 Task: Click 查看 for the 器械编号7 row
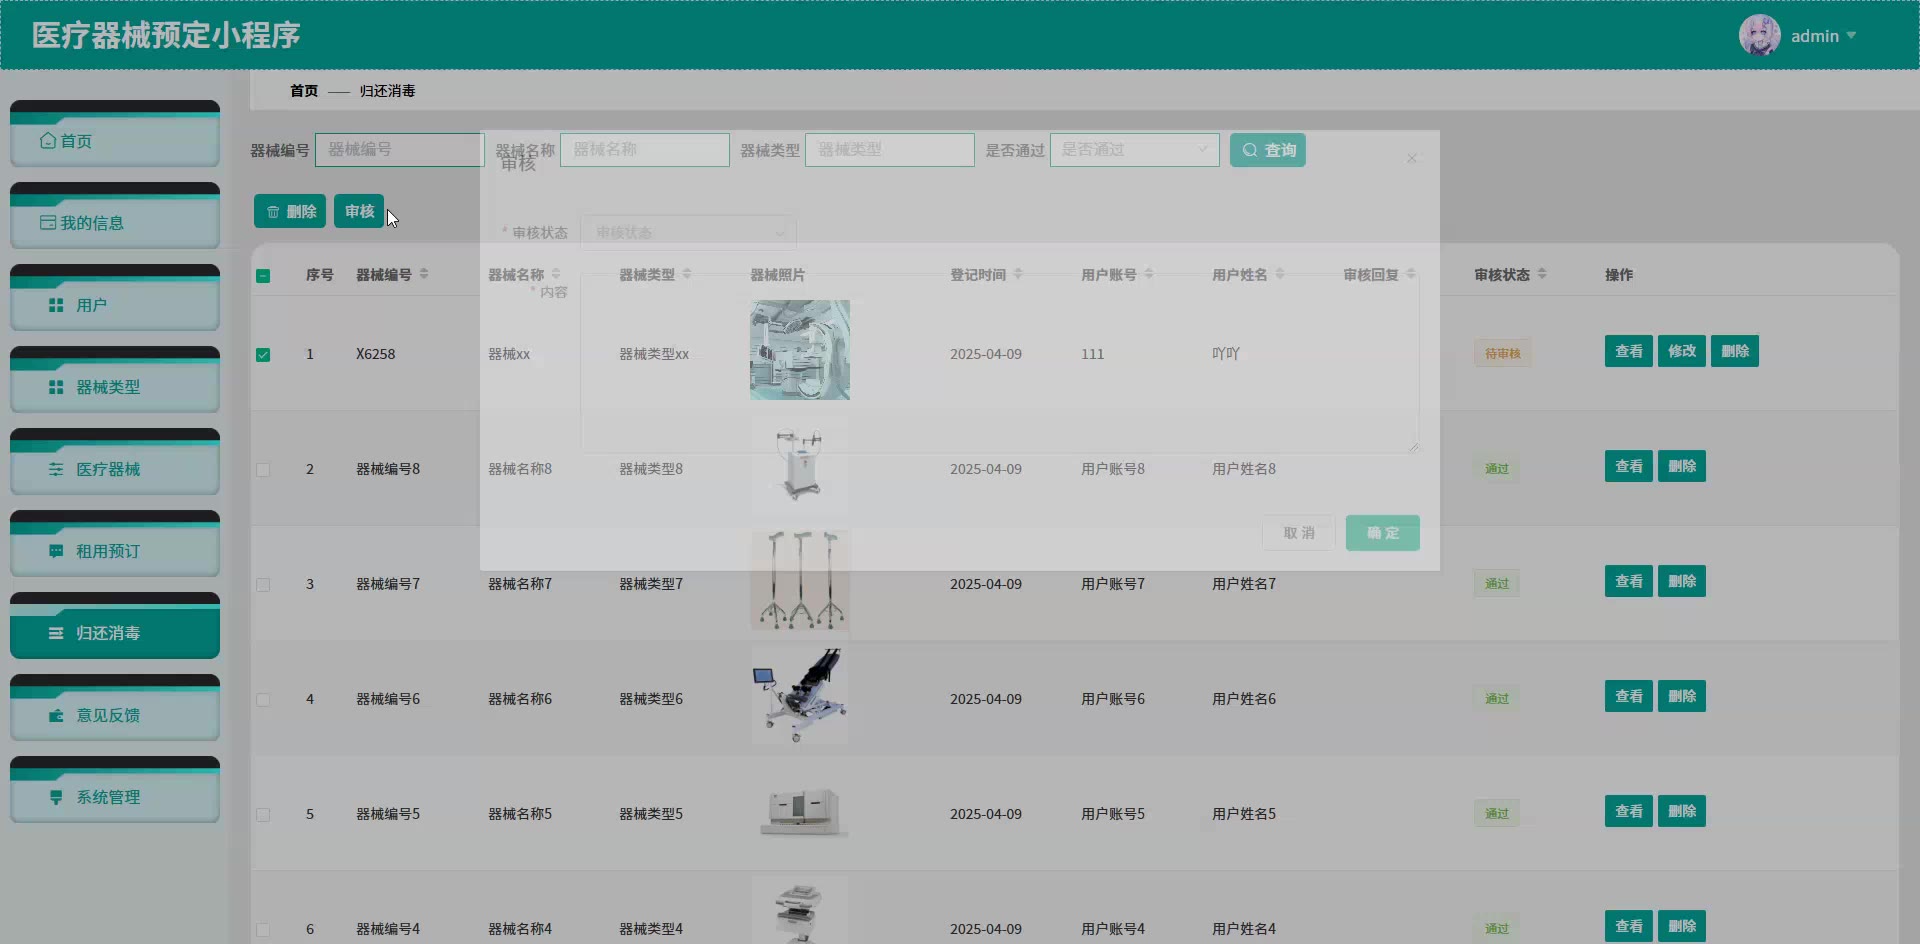pos(1629,581)
